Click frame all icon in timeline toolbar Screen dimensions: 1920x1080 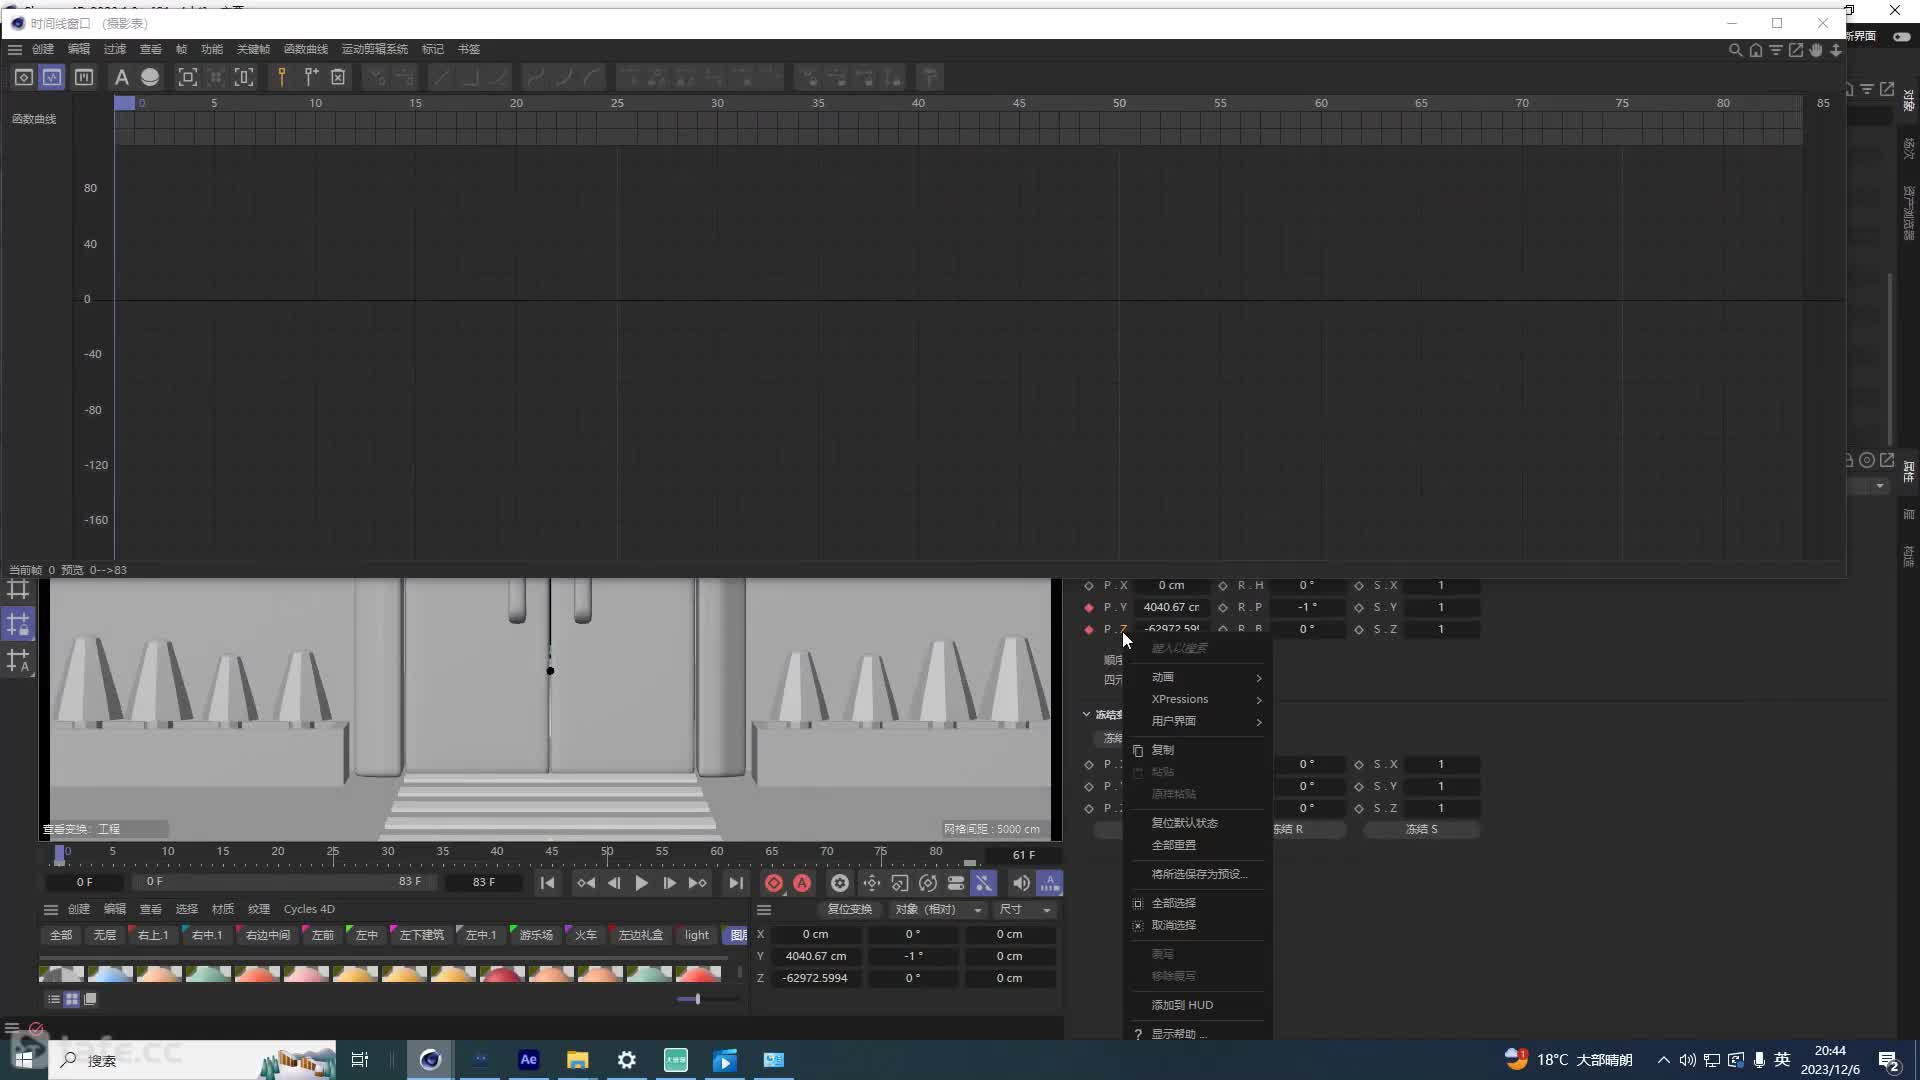pos(187,77)
